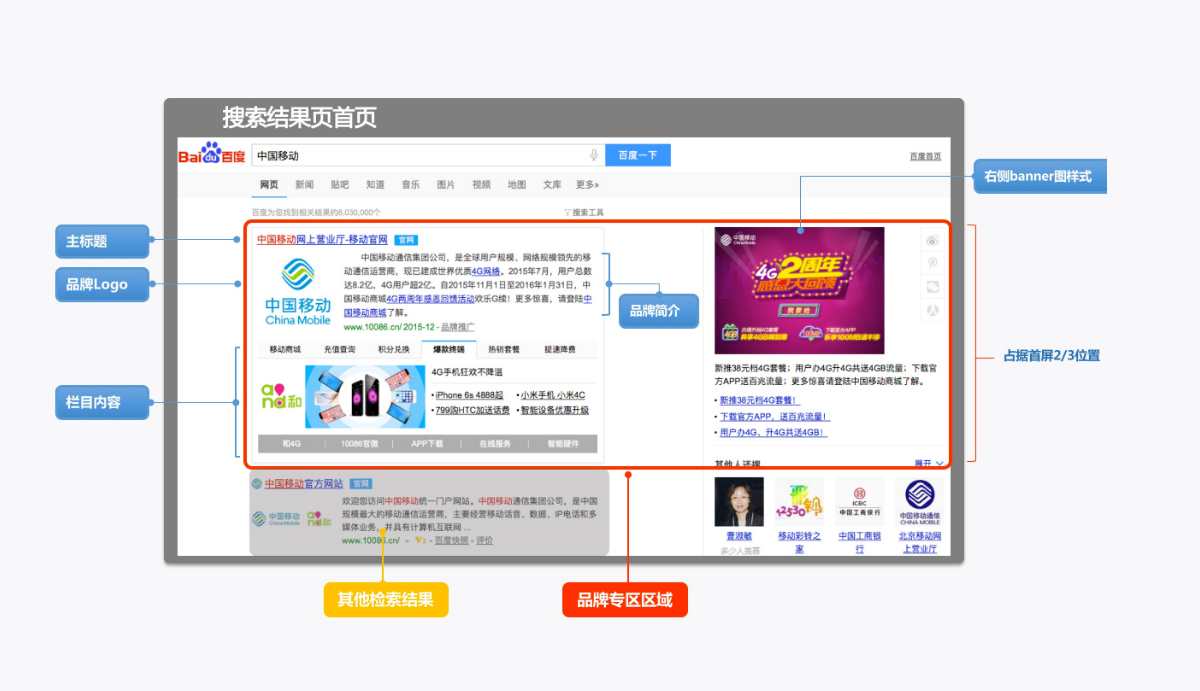Click the blue 官网 badge beside main title
Viewport: 1200px width, 691px height.
pos(405,240)
